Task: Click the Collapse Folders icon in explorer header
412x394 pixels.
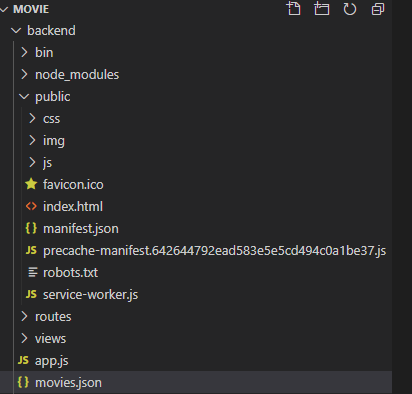Action: point(378,9)
